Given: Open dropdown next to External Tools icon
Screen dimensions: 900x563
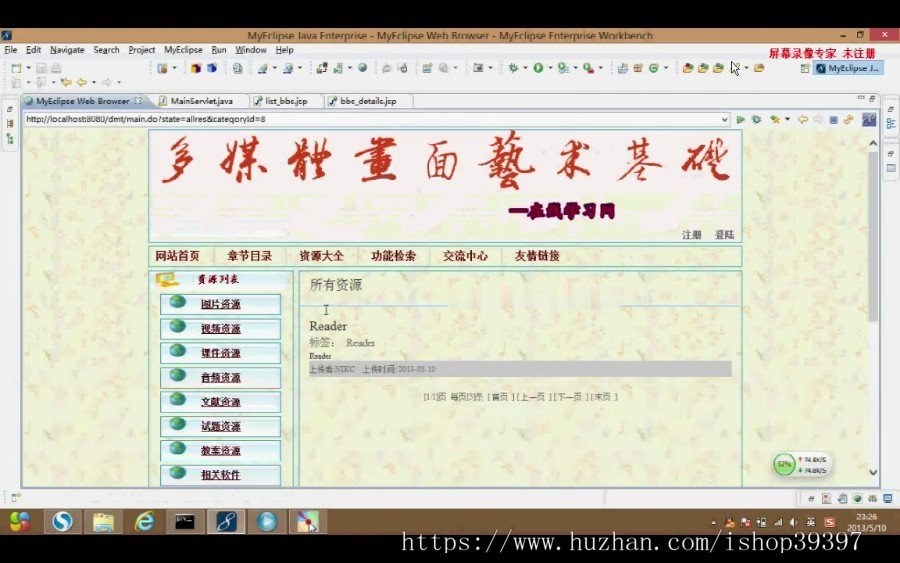Looking at the screenshot, I should pos(600,68).
